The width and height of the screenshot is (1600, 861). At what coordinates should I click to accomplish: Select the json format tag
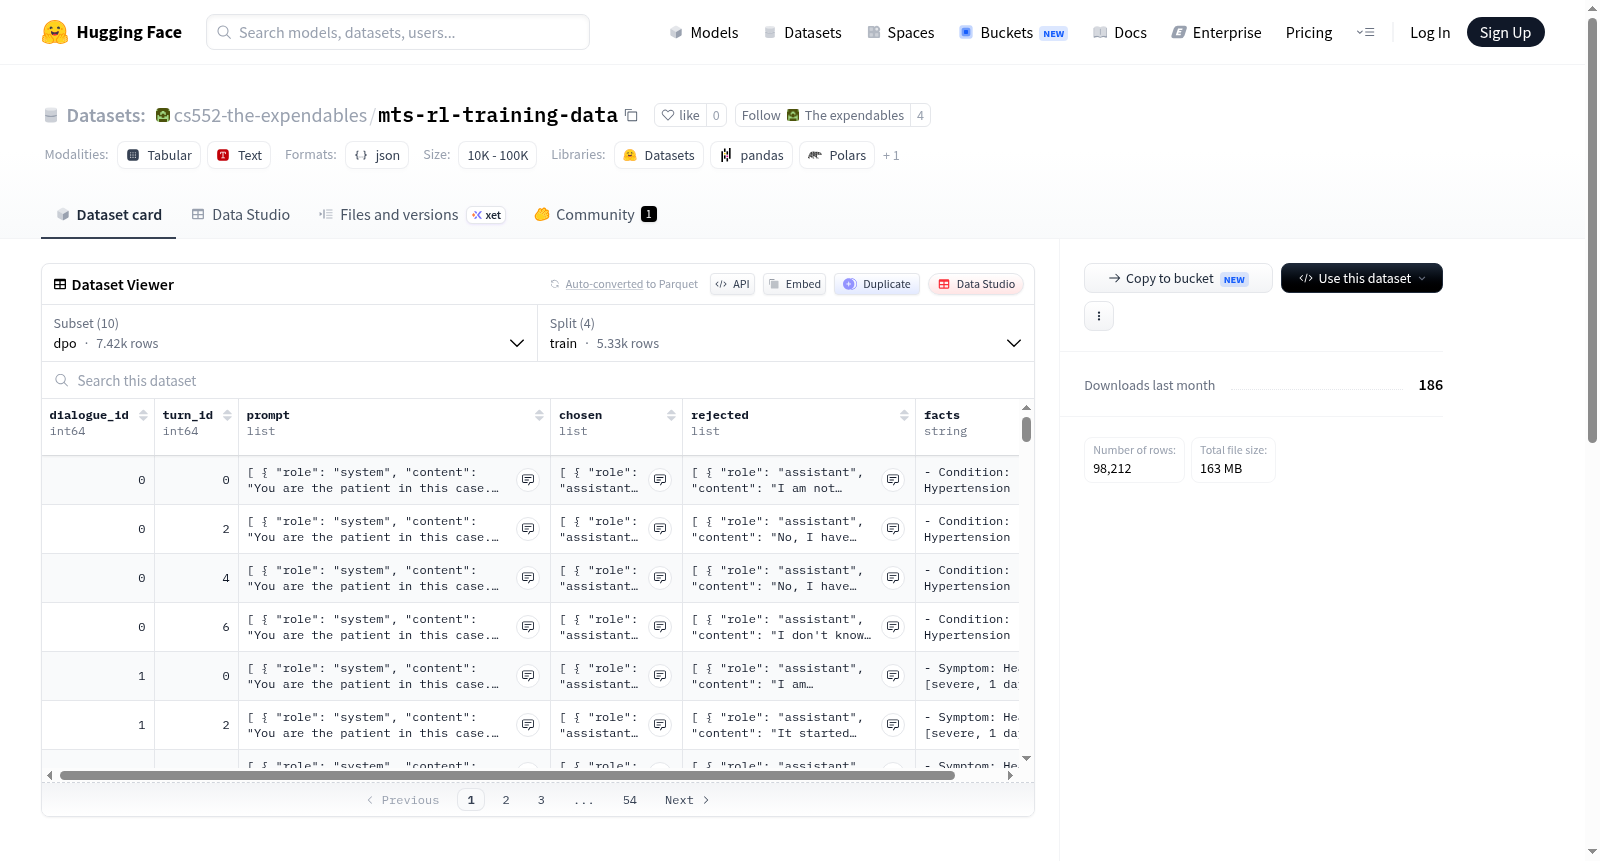[377, 155]
